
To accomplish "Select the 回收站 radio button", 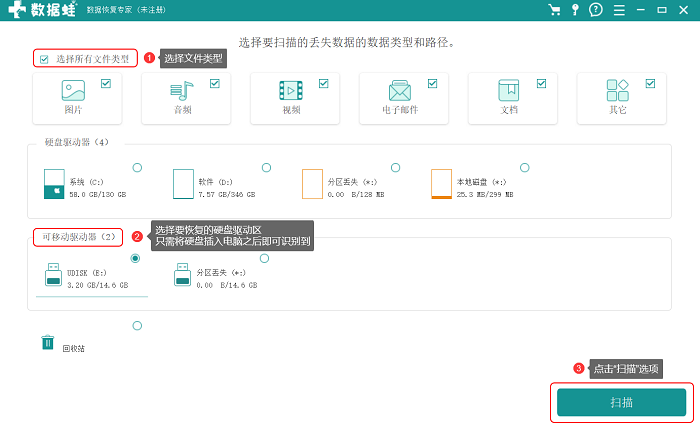I will coord(137,325).
